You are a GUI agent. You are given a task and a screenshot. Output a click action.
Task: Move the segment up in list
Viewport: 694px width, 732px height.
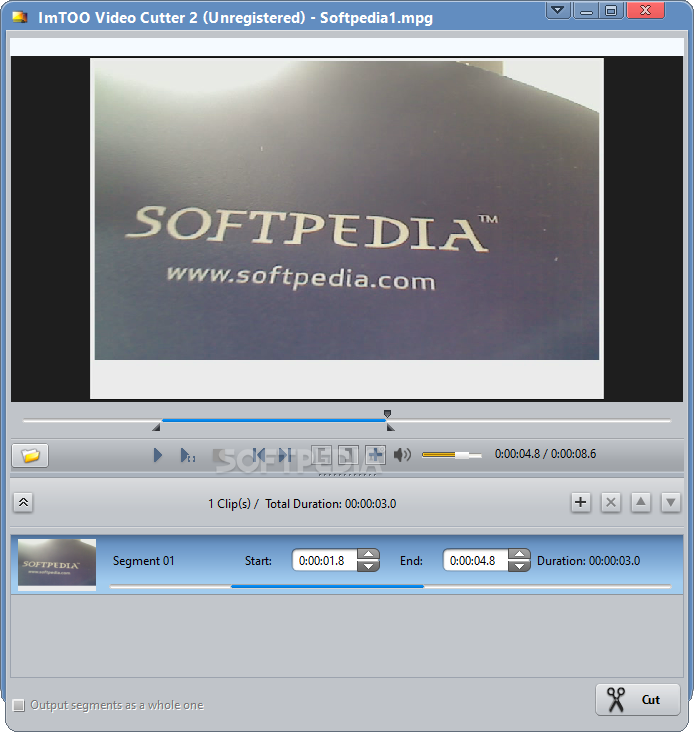click(641, 502)
